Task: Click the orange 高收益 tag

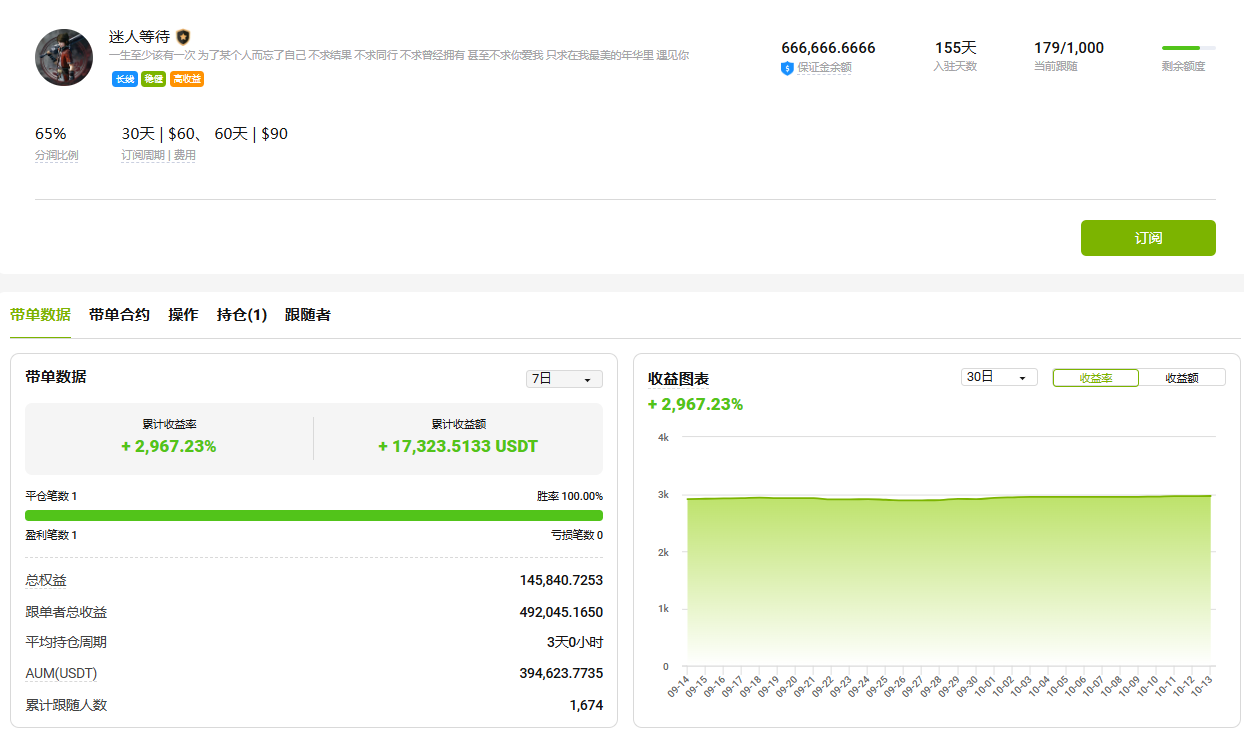Action: (x=187, y=79)
